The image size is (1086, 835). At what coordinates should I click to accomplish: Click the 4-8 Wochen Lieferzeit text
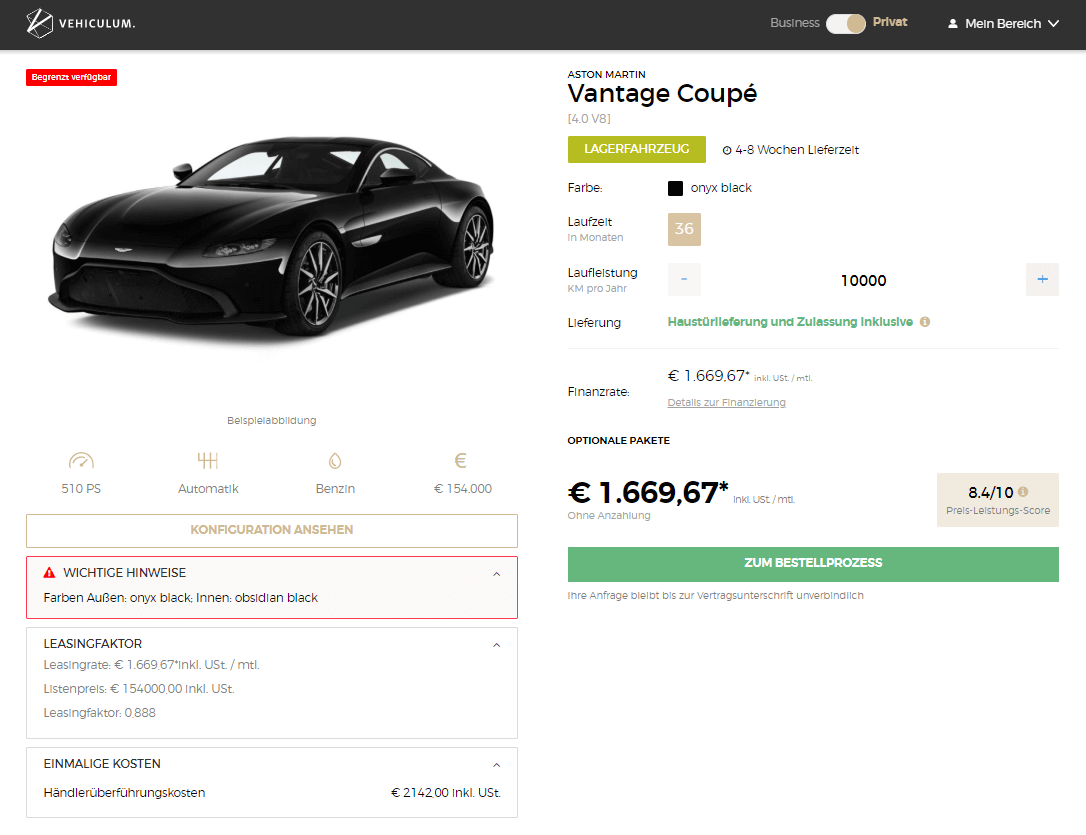coord(797,150)
